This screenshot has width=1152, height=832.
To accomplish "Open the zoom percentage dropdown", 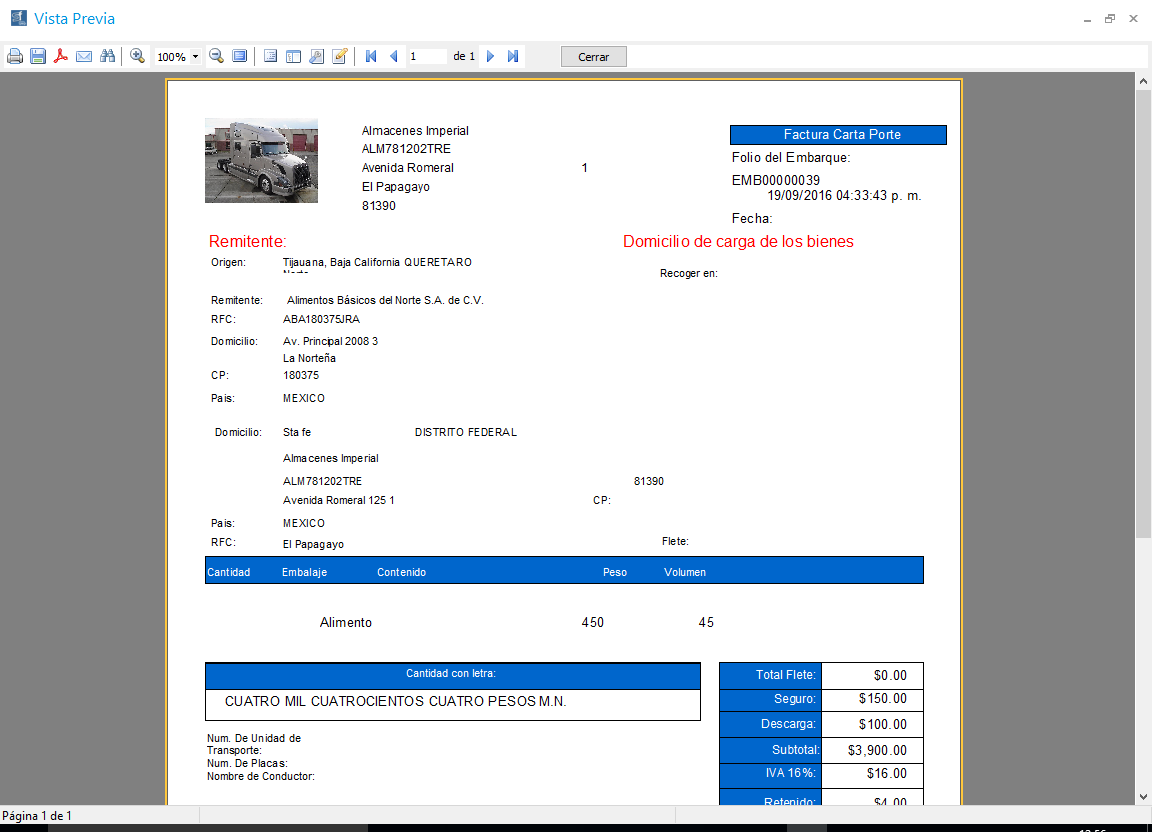I will [195, 57].
